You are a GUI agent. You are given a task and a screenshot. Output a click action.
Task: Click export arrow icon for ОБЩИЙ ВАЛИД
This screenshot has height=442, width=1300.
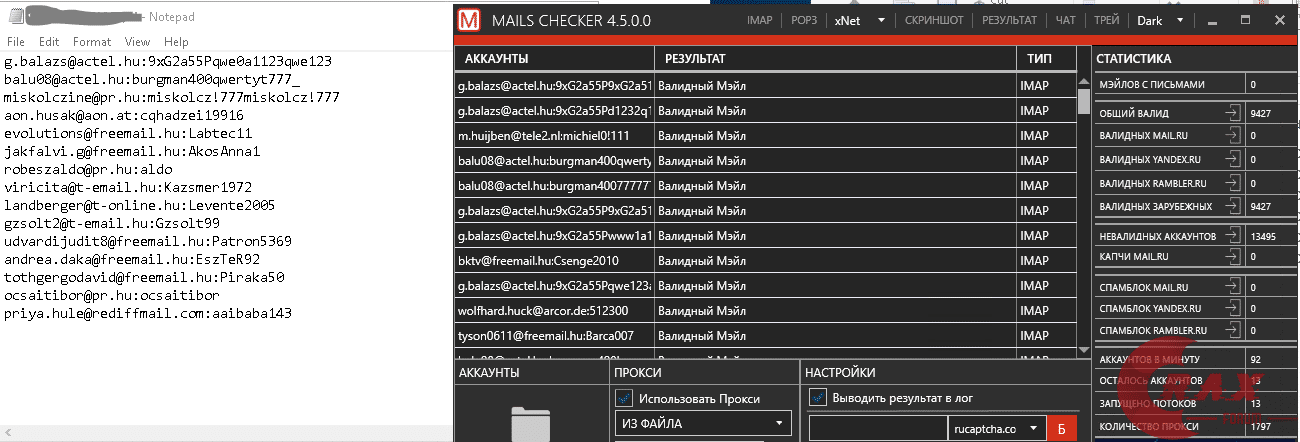point(1231,114)
